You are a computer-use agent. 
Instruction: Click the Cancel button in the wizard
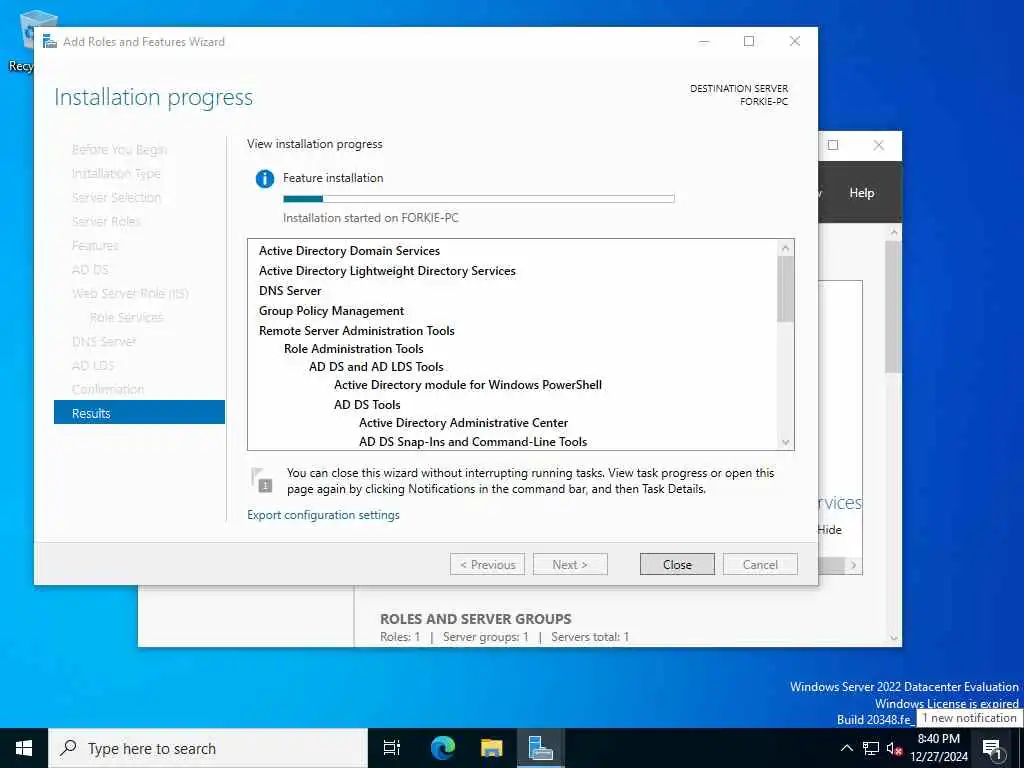pos(760,565)
